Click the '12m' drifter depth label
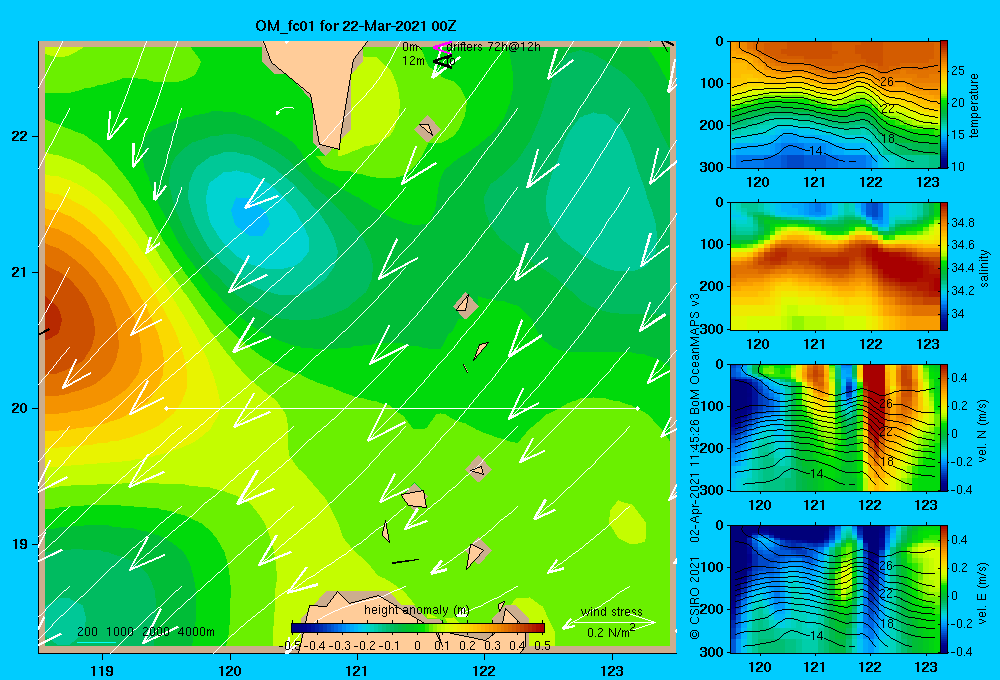Viewport: 1000px width, 680px height. click(x=413, y=61)
